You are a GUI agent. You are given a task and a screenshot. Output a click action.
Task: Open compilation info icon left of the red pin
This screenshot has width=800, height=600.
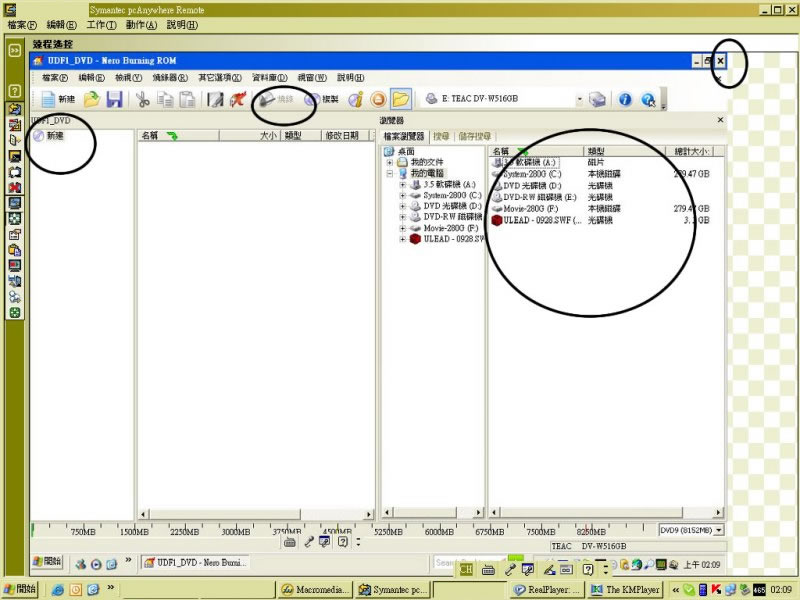tap(215, 99)
